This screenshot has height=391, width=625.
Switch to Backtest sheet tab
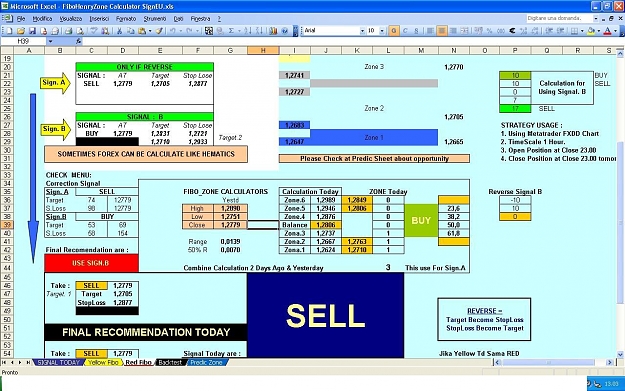pos(170,362)
